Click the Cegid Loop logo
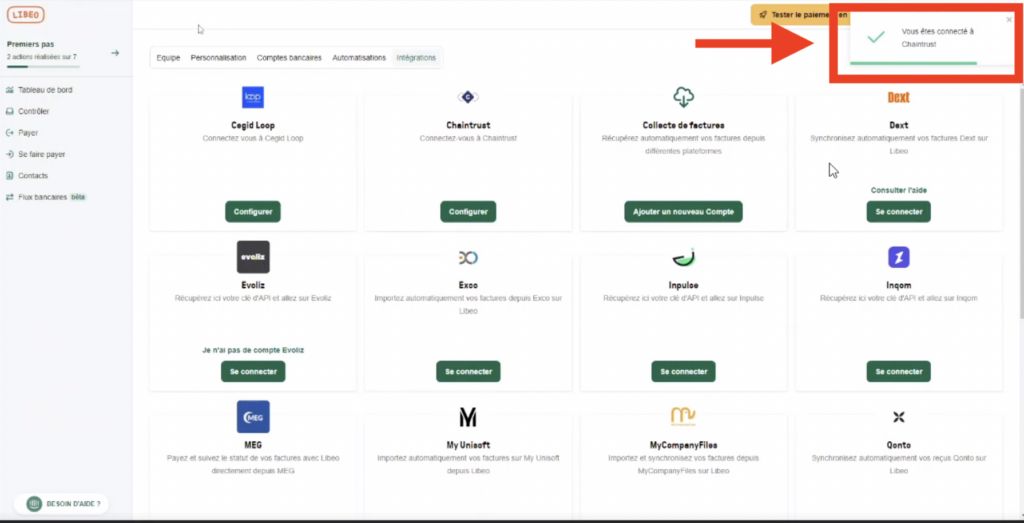This screenshot has width=1024, height=523. 253,97
